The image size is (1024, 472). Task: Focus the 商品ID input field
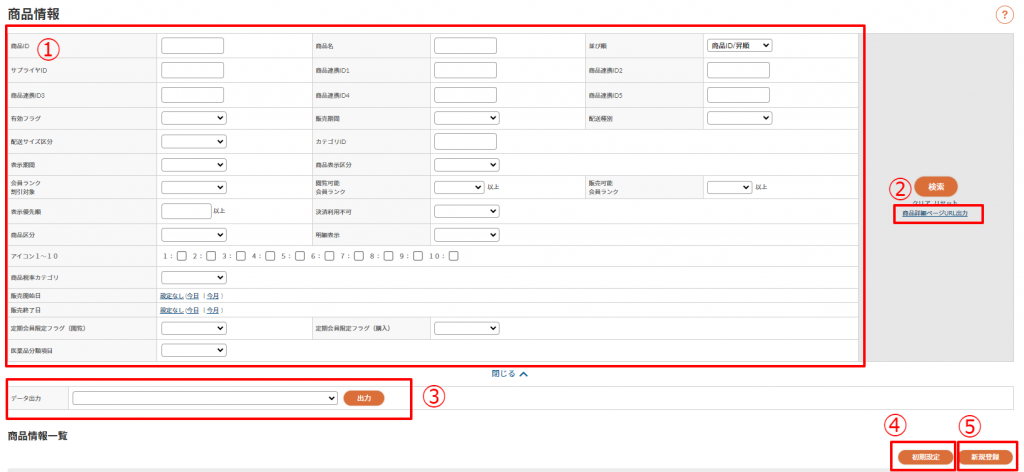point(193,46)
